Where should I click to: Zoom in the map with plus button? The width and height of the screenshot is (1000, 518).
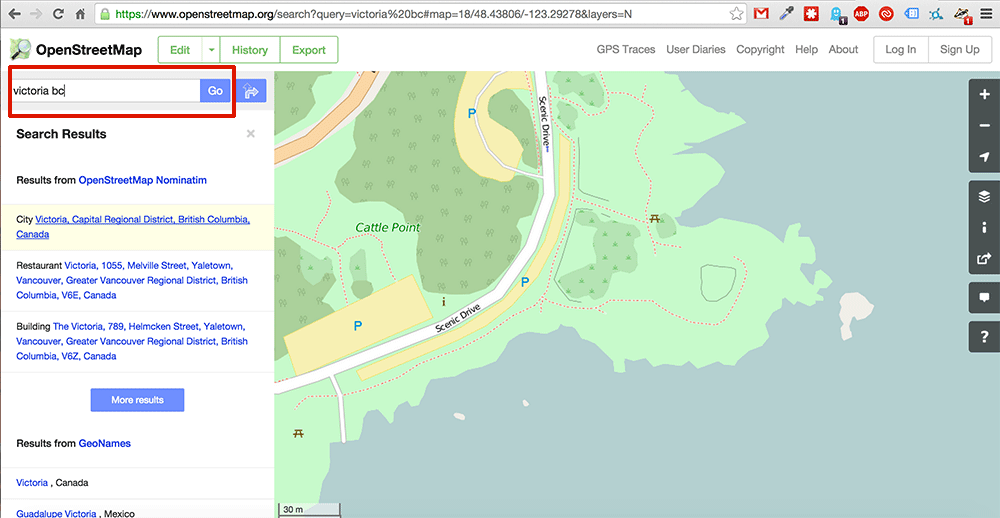pyautogui.click(x=984, y=94)
